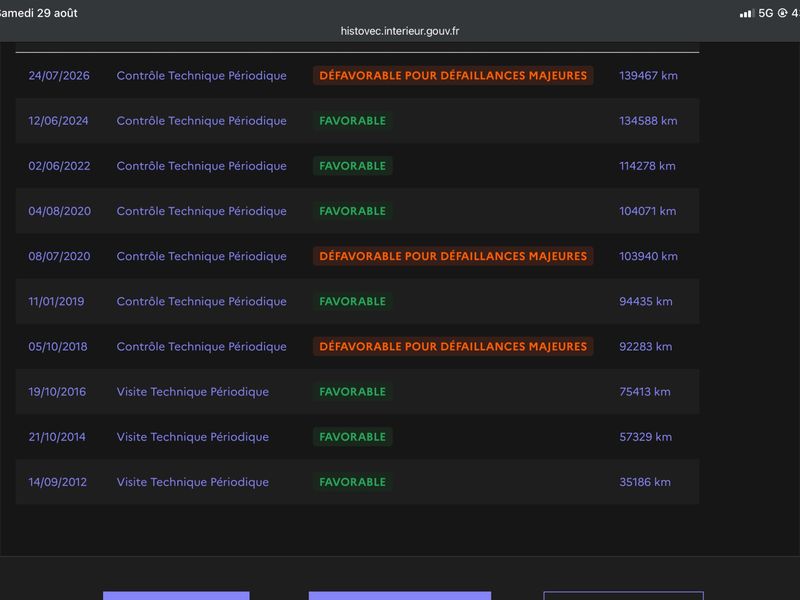Click 'Contrôle Technique Périodique' in the 02/06/2022 row

(x=202, y=166)
